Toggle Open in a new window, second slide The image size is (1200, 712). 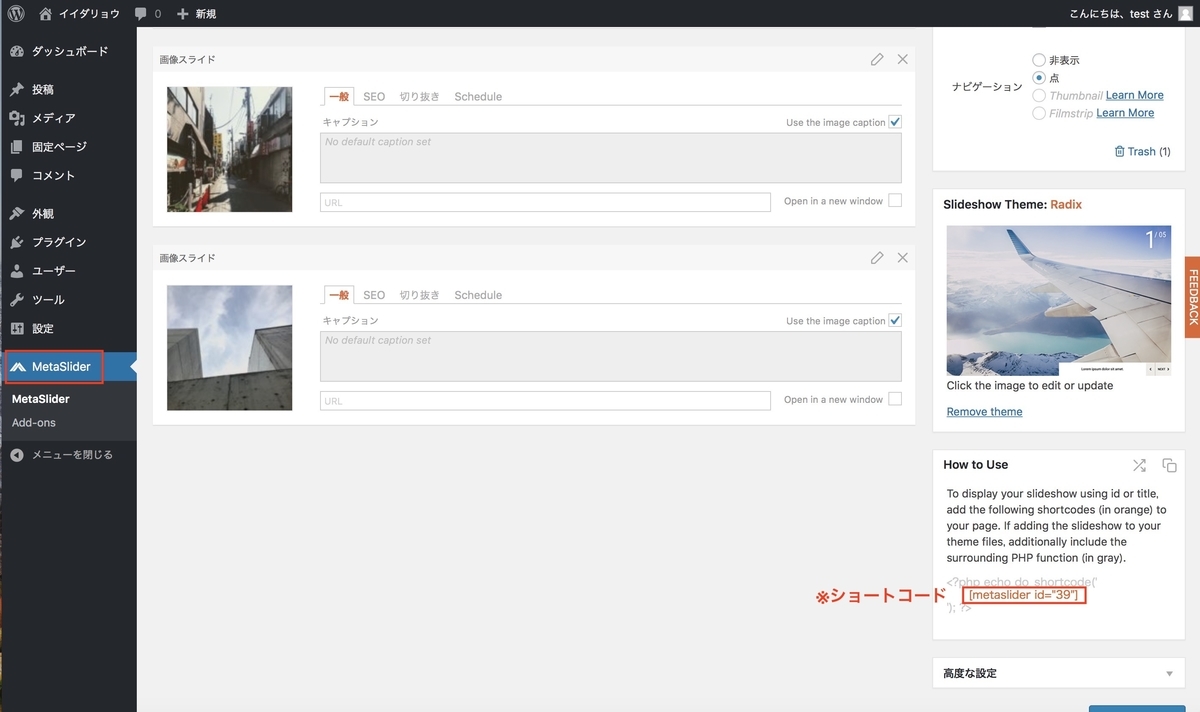point(895,398)
